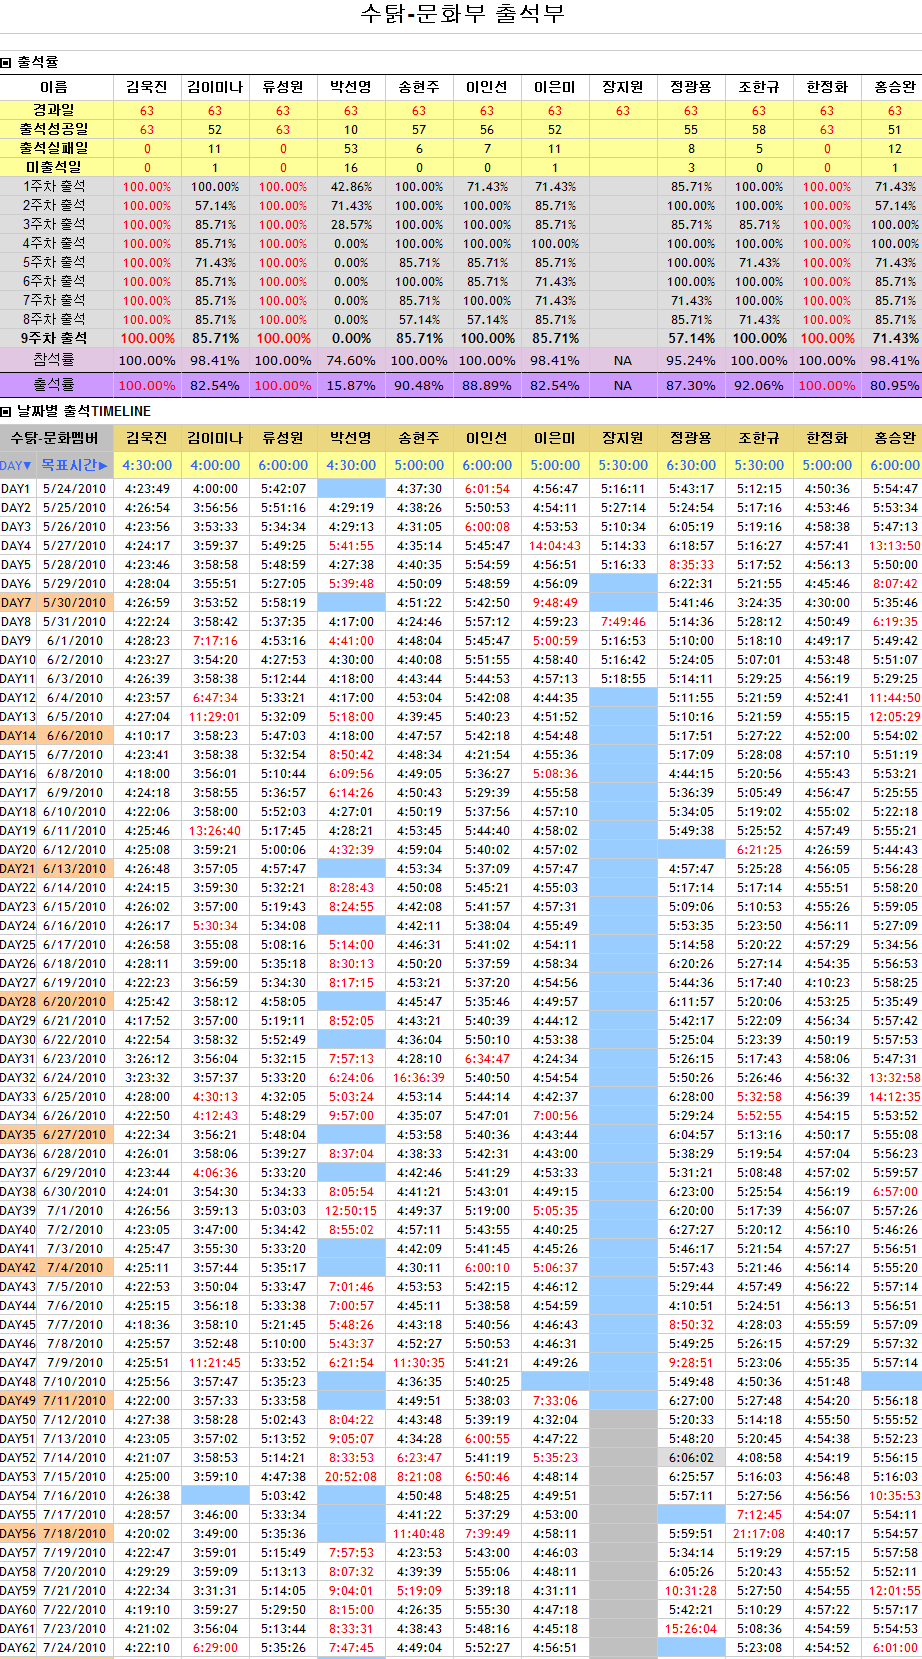Screen dimensions: 922x1659
Task: Select the DAY7 row label
Action: [x=16, y=603]
